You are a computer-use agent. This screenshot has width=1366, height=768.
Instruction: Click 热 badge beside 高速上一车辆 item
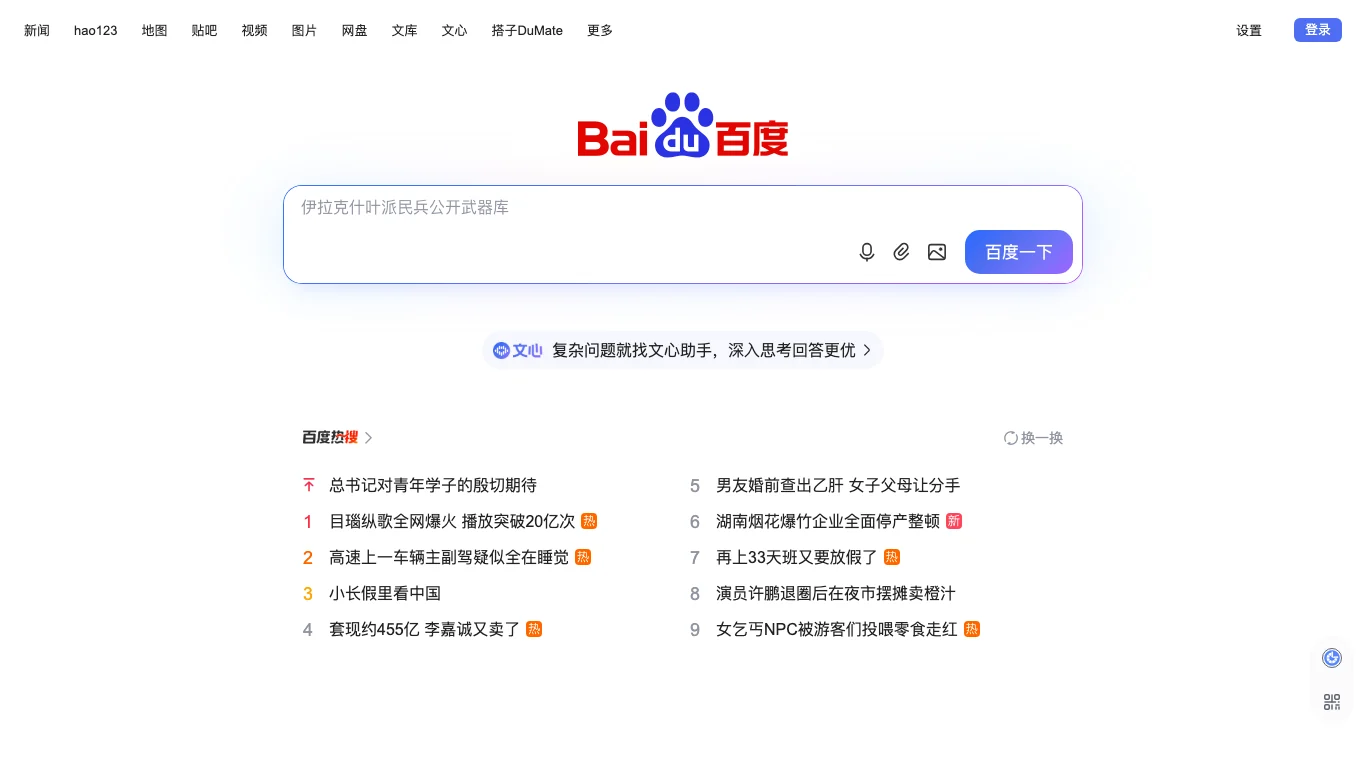pyautogui.click(x=583, y=557)
